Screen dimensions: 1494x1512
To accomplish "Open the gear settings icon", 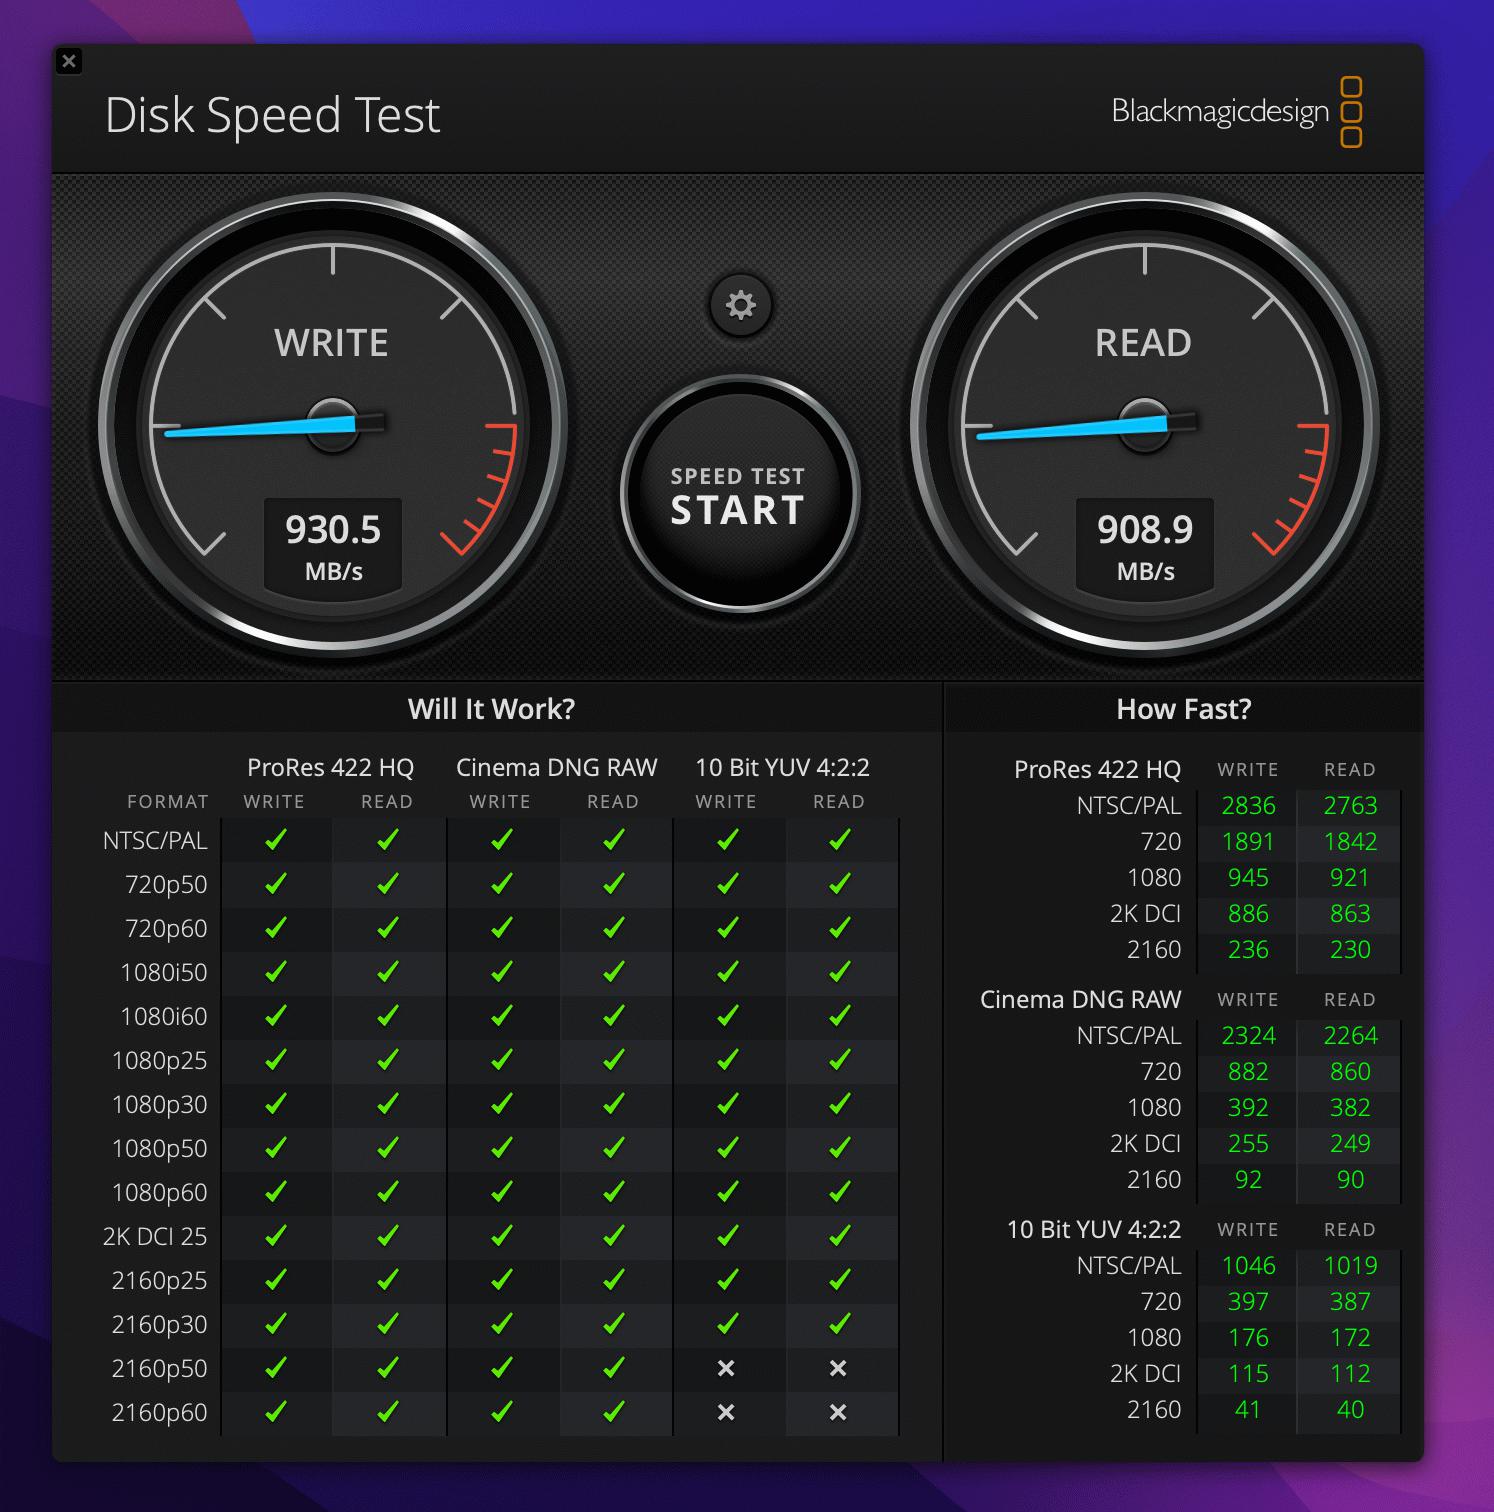I will (x=740, y=305).
